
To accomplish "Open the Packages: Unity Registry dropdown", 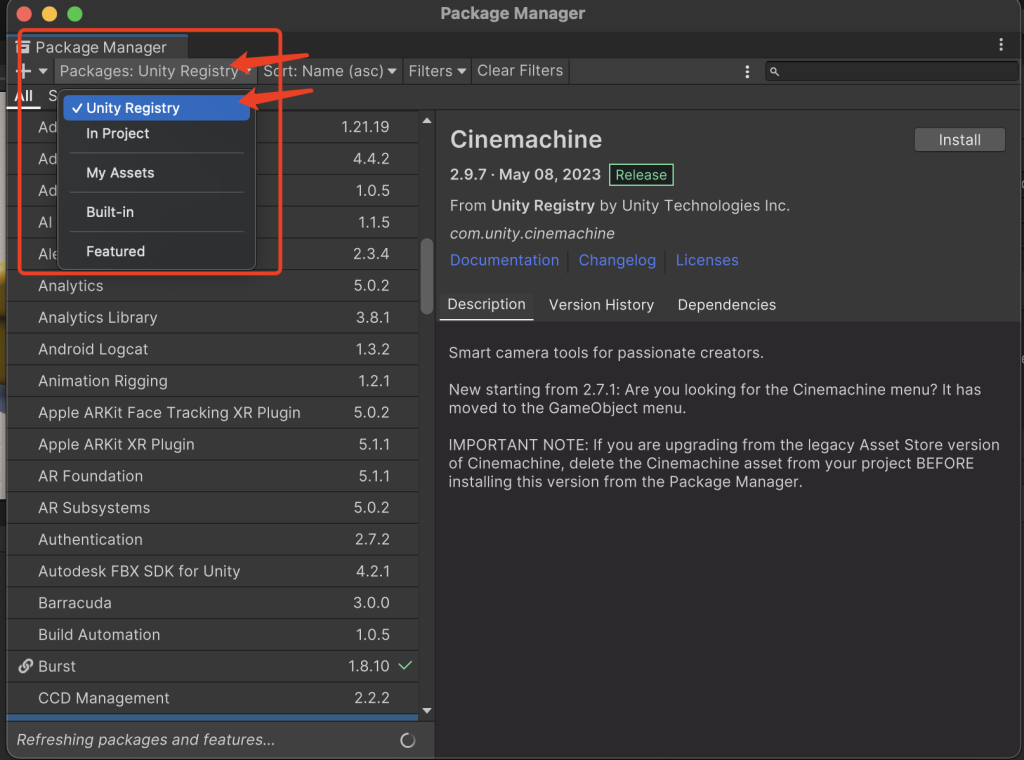I will click(155, 71).
